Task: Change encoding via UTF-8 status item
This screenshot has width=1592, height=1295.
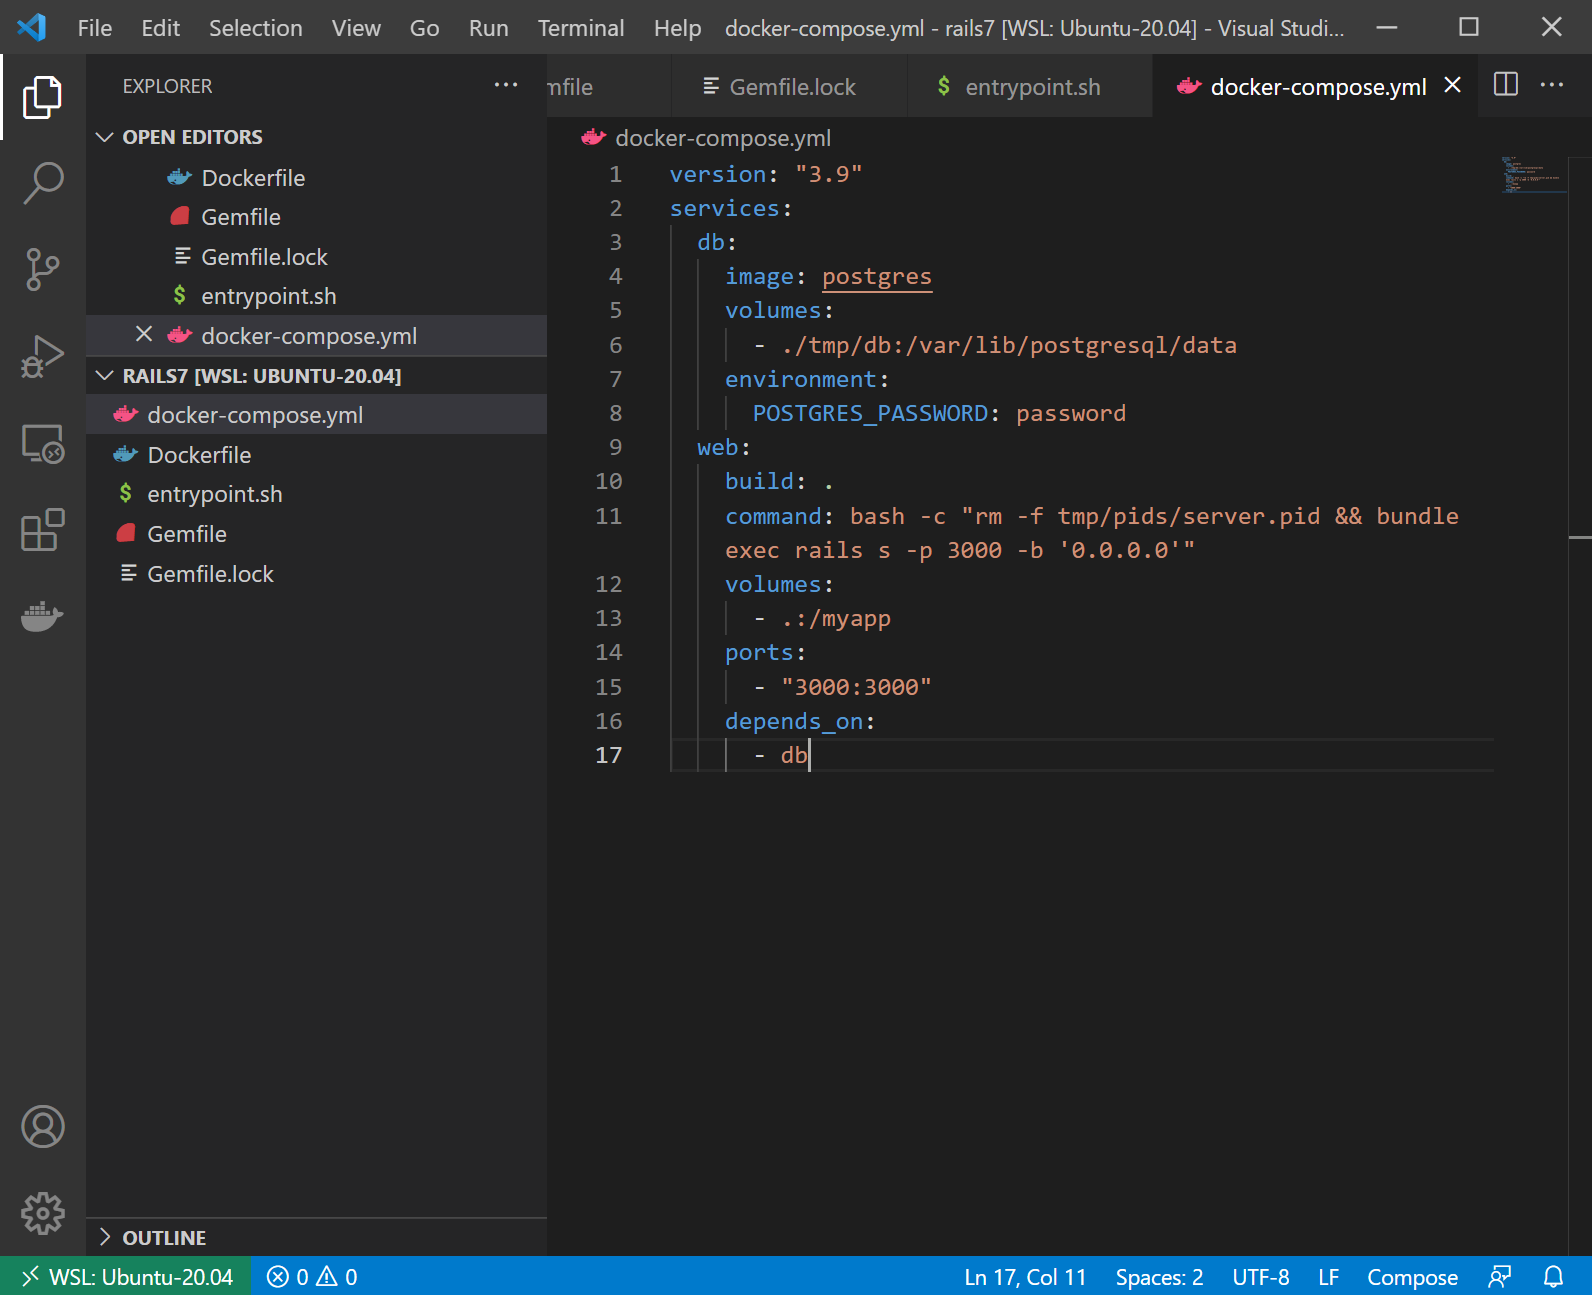Action: coord(1260,1277)
